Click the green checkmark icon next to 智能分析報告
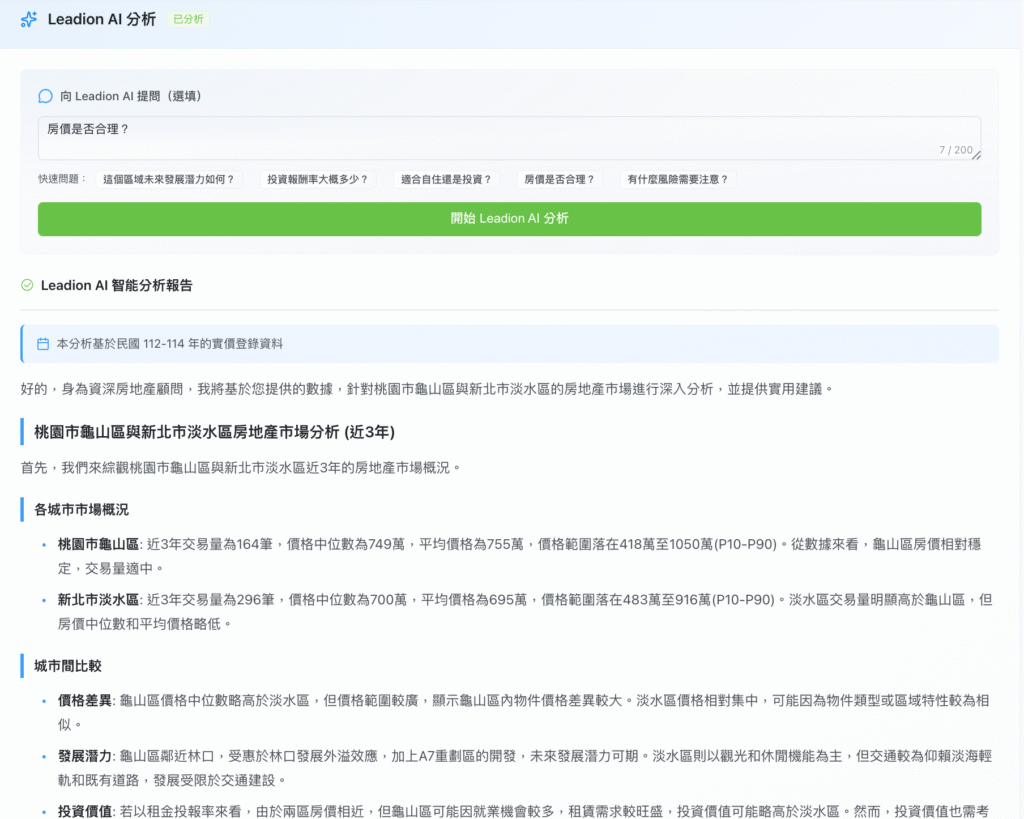 tap(26, 285)
